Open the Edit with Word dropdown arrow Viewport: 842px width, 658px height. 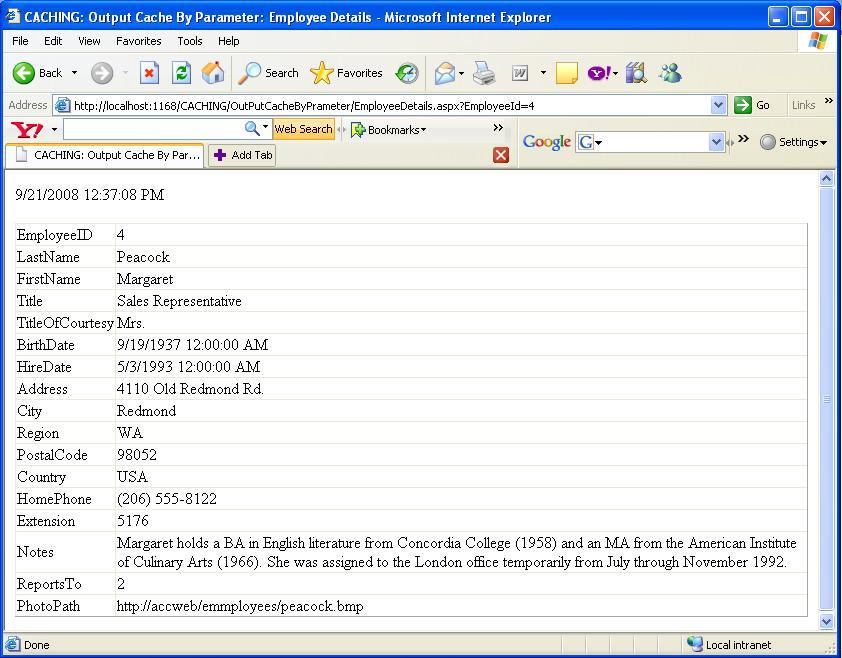click(x=543, y=73)
